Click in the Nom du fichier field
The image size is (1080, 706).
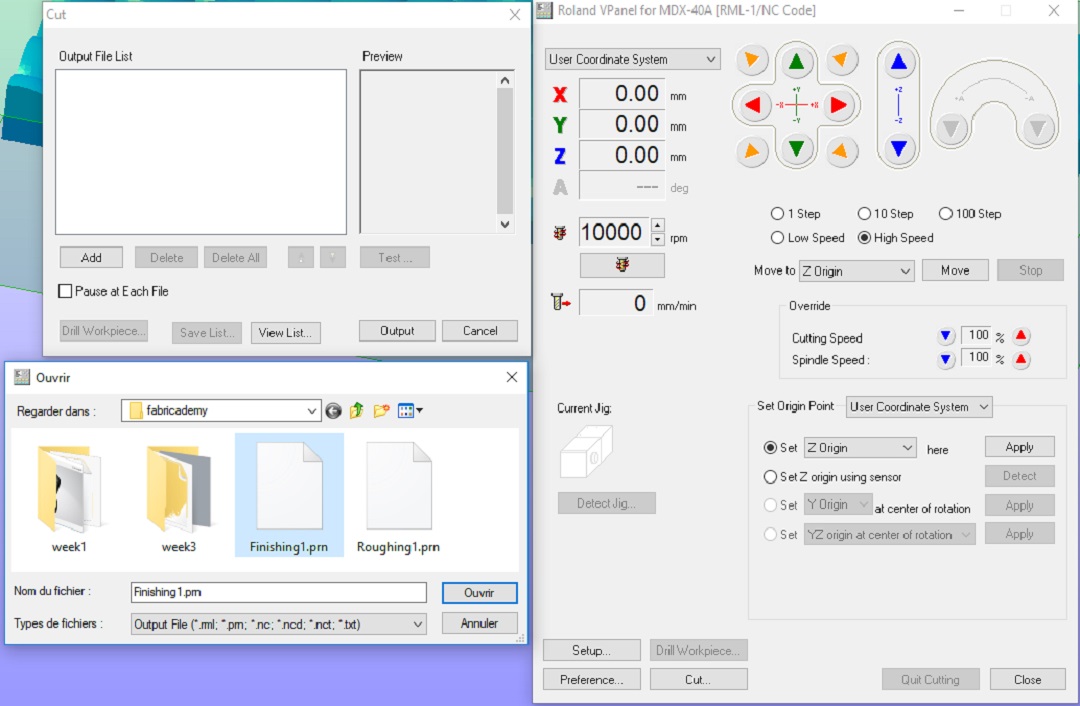(x=278, y=592)
